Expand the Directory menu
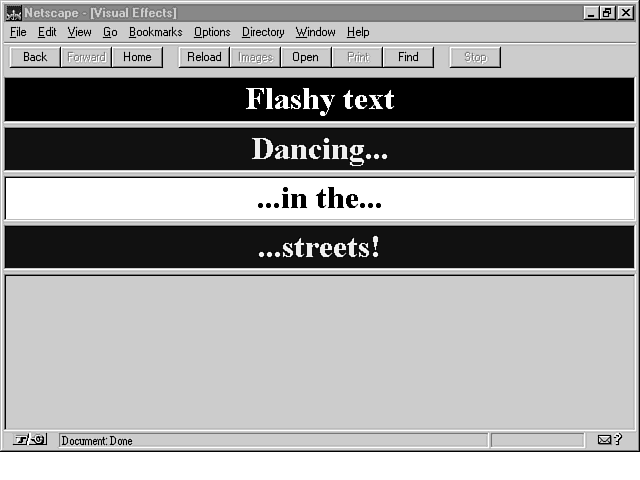The width and height of the screenshot is (640, 480). 263,32
